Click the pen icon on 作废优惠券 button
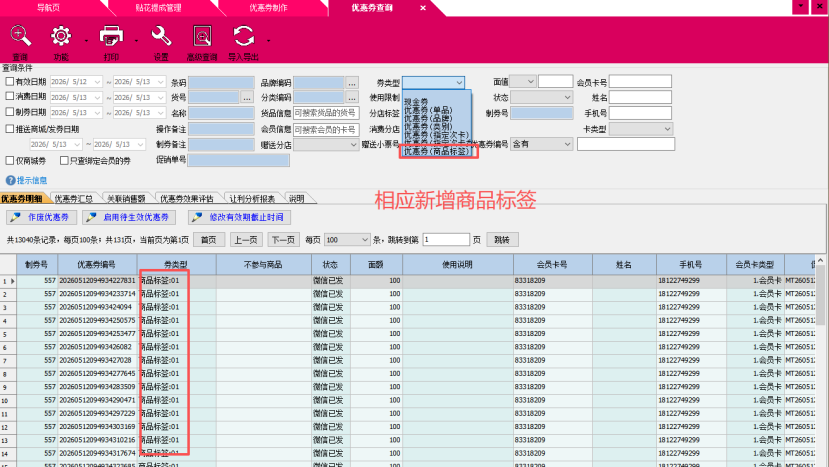Image resolution: width=829 pixels, height=467 pixels. (16, 217)
